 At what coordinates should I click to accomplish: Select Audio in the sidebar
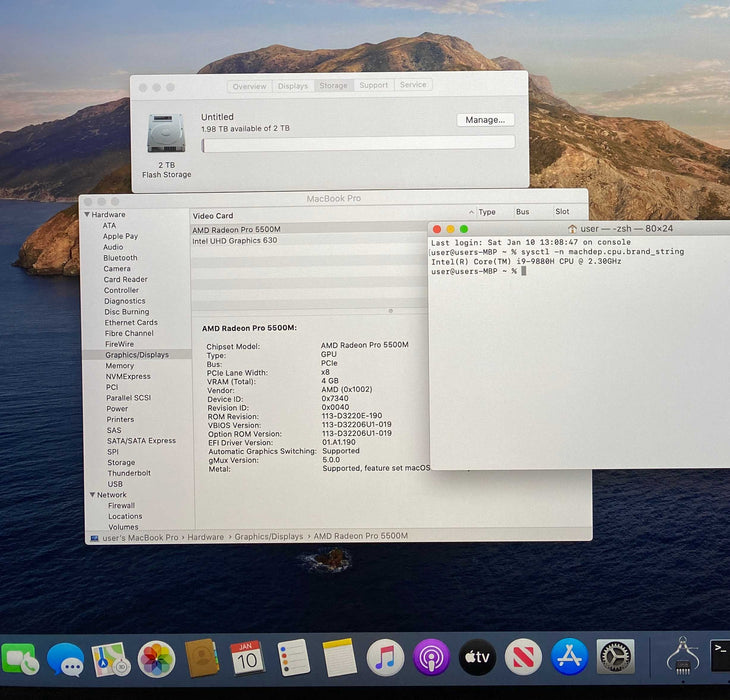point(113,247)
